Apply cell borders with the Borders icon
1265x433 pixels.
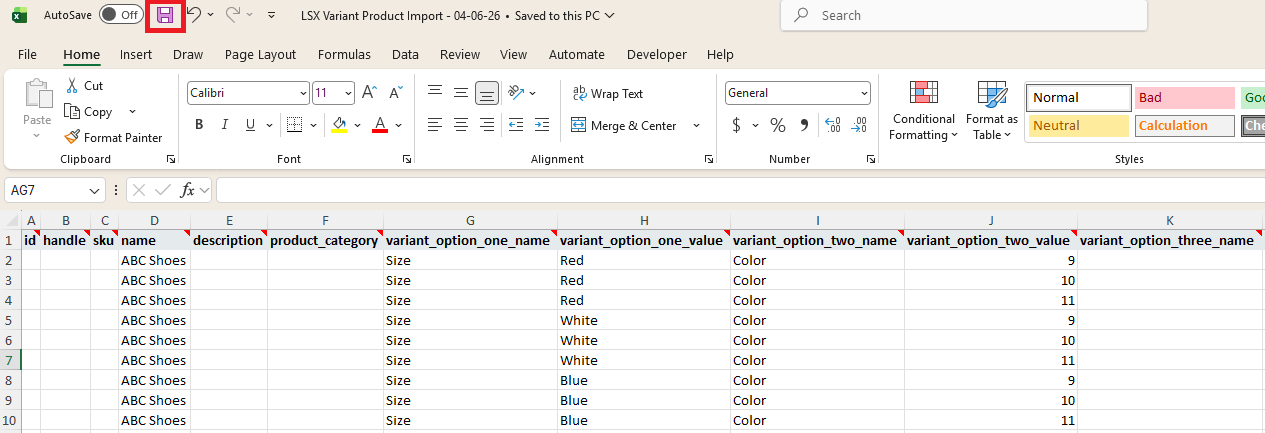click(x=294, y=125)
